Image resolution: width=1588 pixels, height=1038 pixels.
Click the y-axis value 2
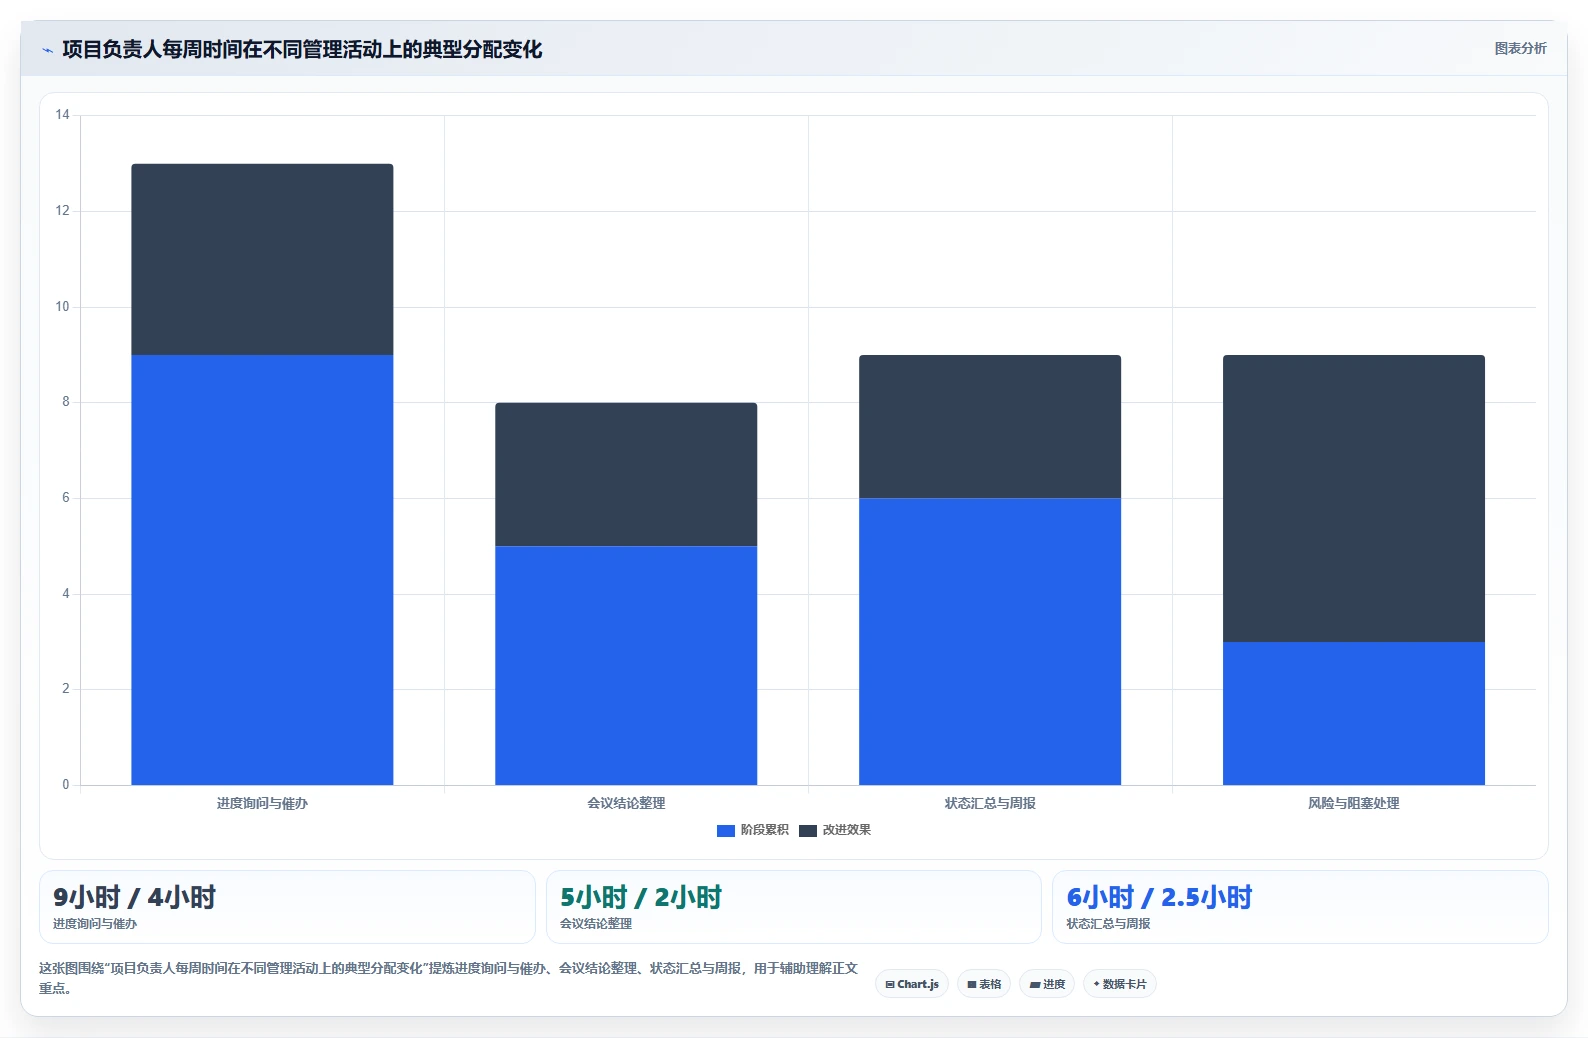coord(66,689)
